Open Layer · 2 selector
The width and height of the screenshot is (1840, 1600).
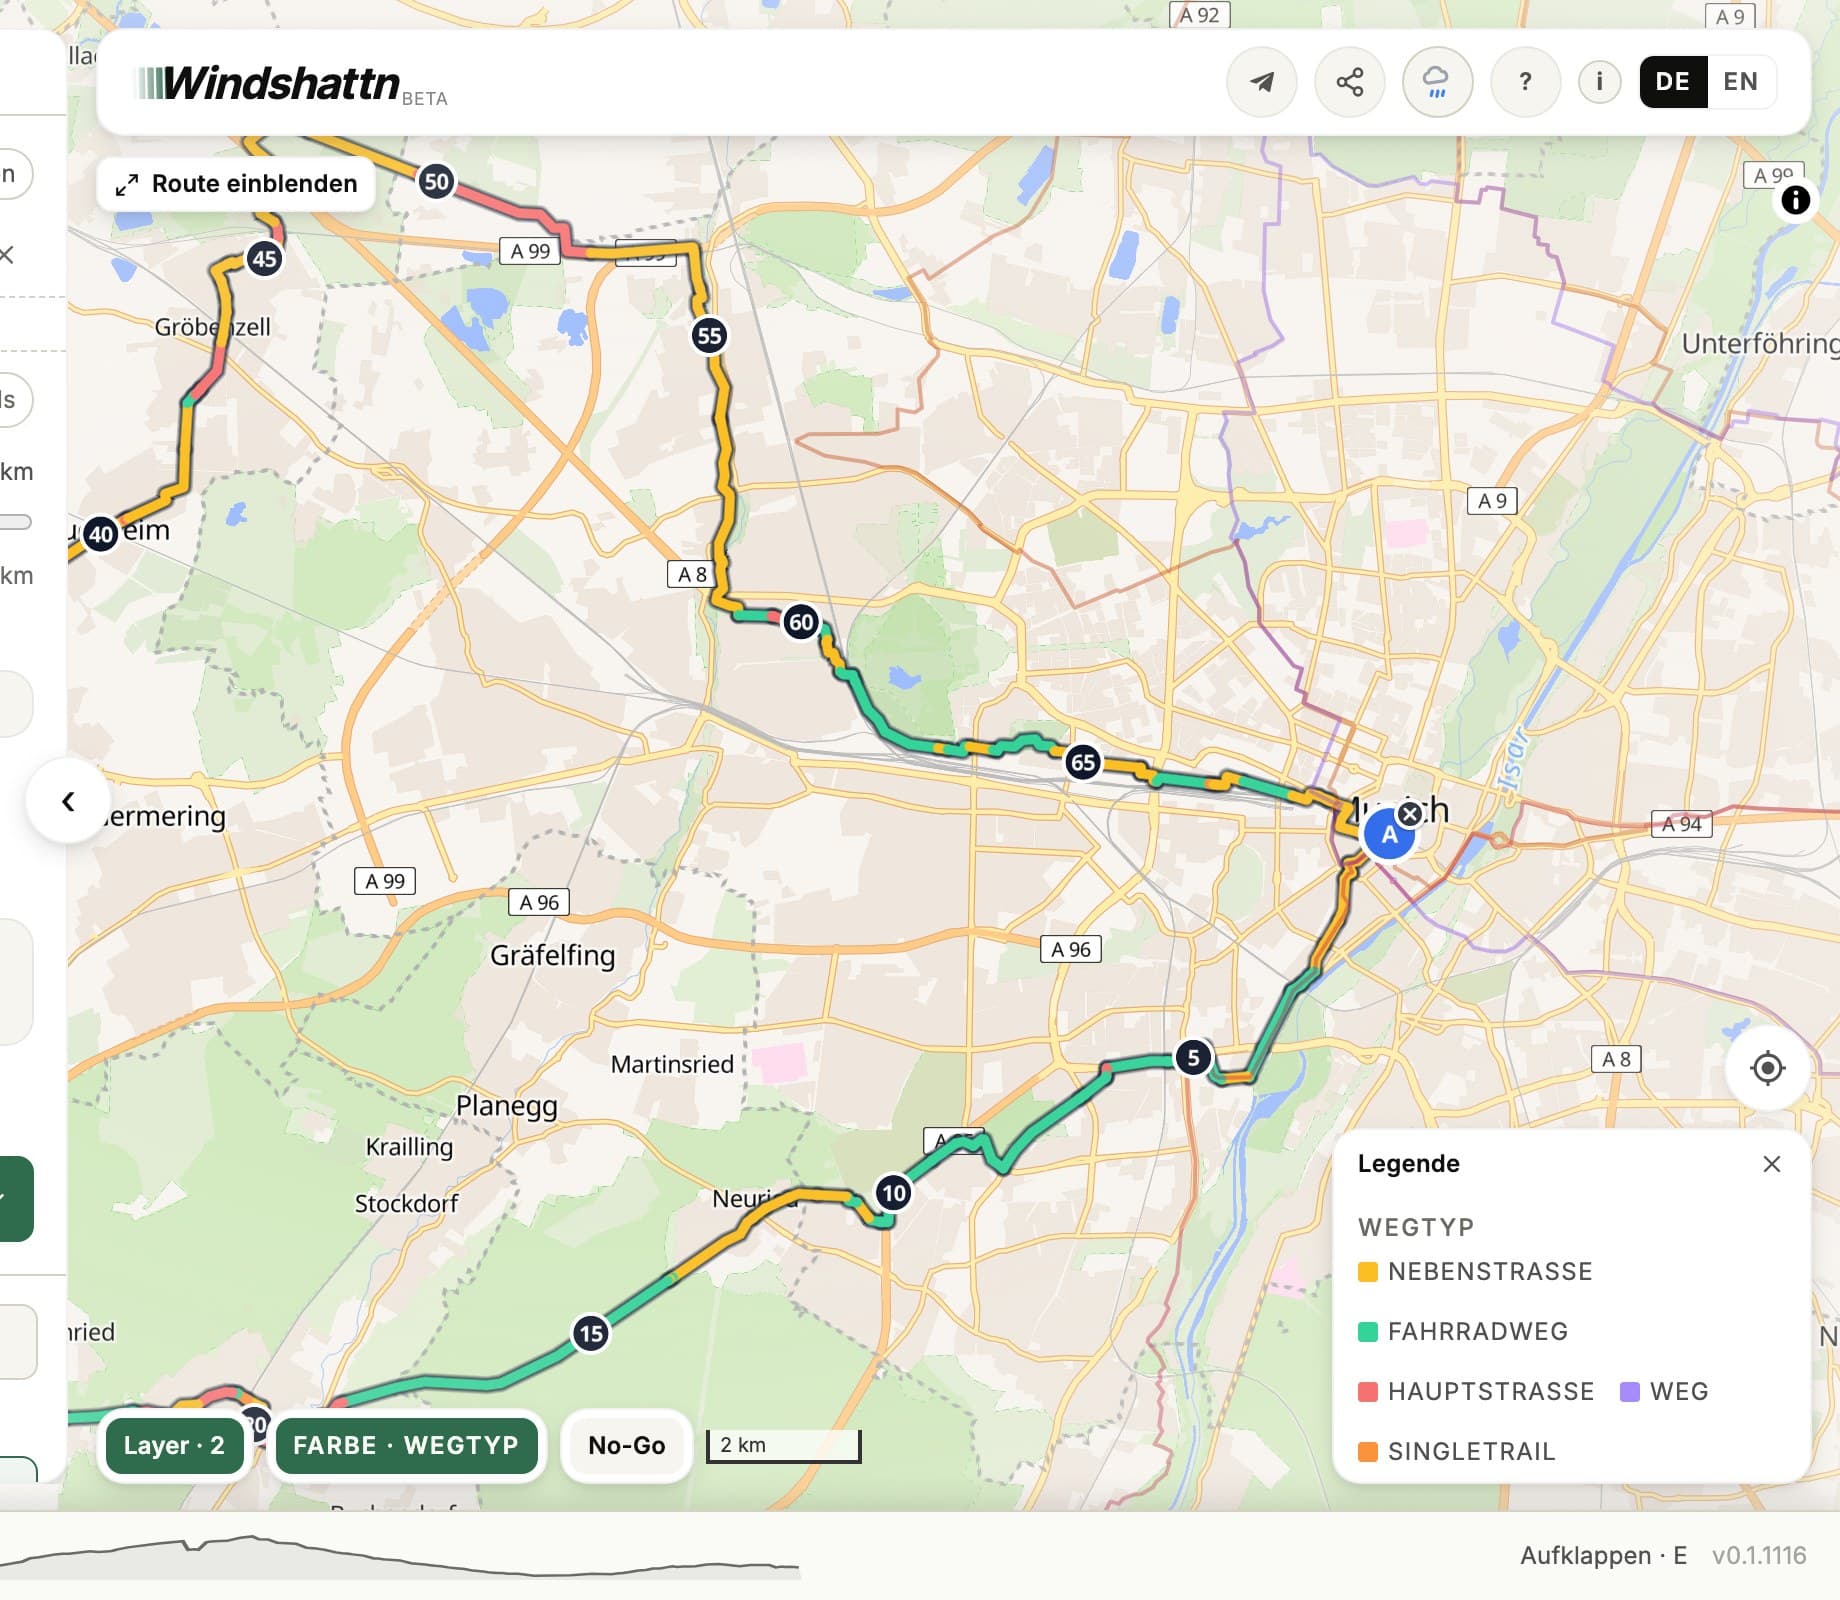pyautogui.click(x=174, y=1445)
